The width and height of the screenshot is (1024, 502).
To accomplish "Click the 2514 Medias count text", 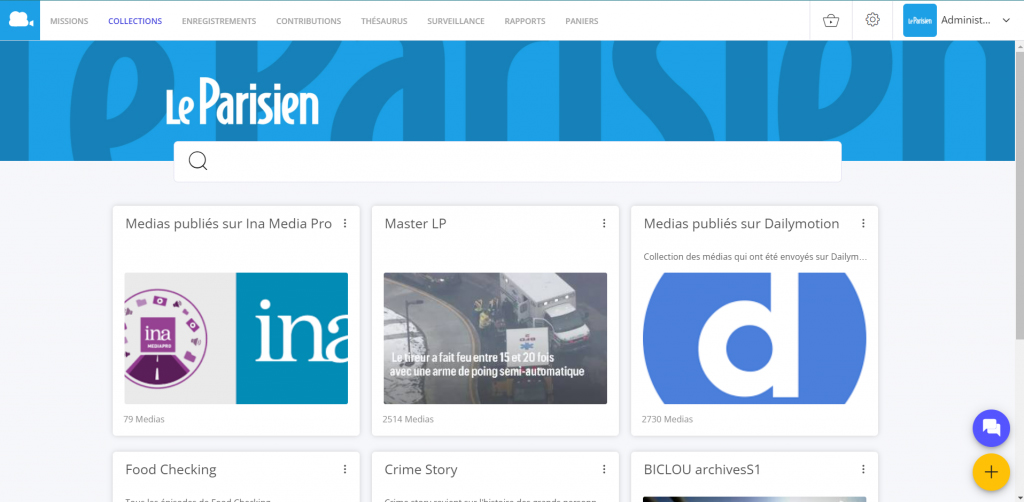I will pos(408,419).
